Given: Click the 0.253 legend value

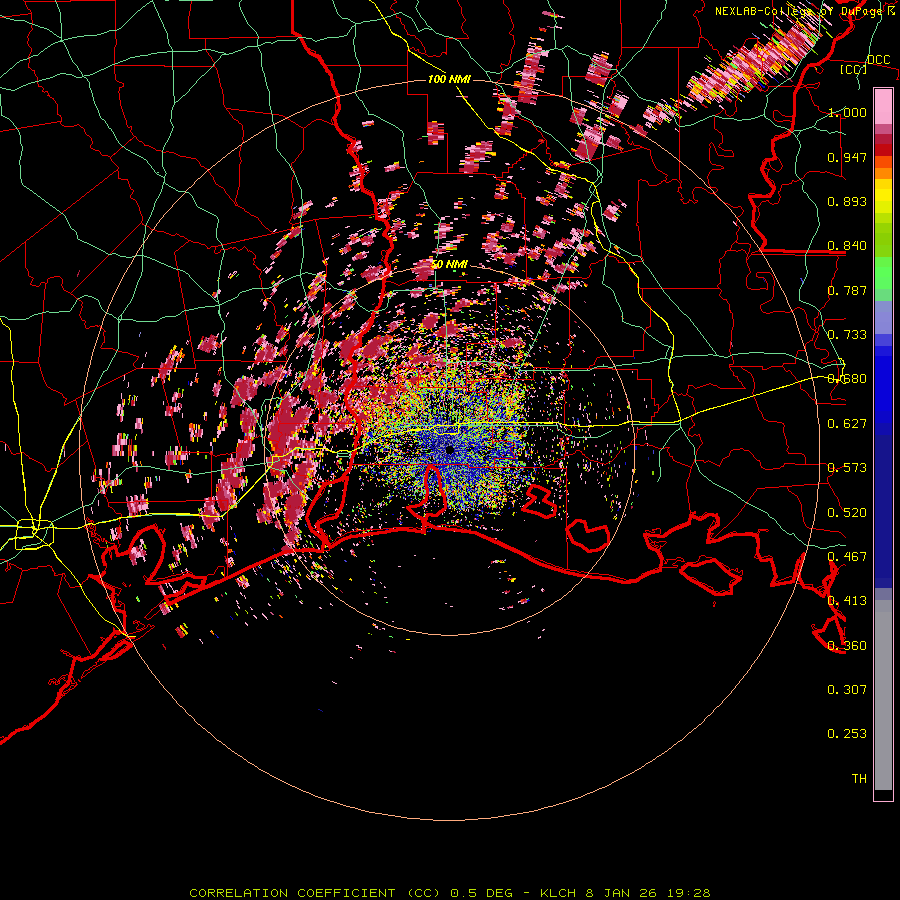Looking at the screenshot, I should tap(847, 734).
